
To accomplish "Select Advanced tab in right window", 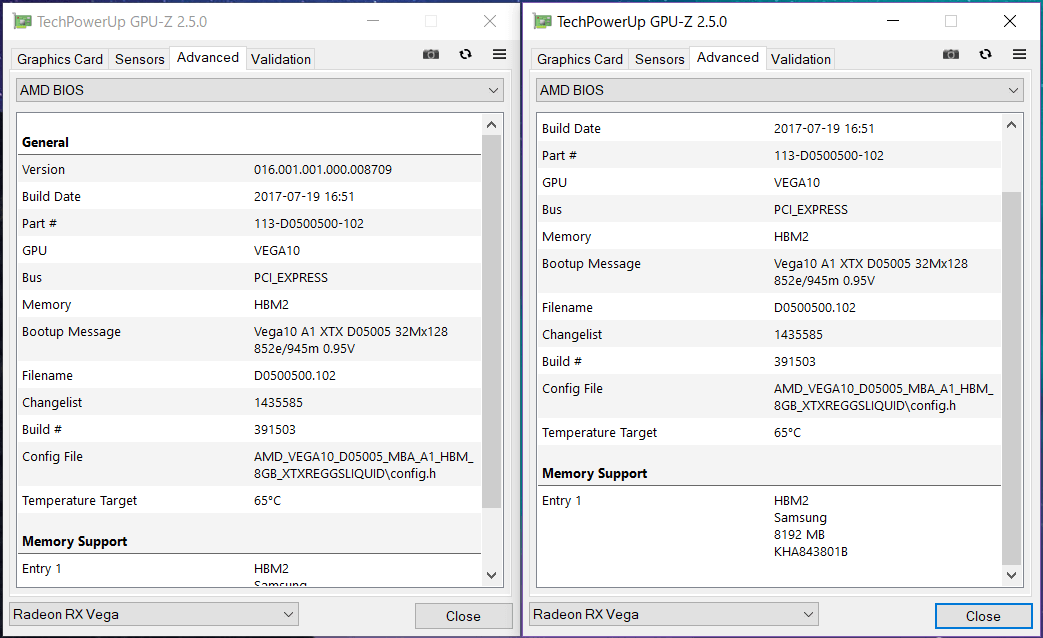I will (728, 58).
